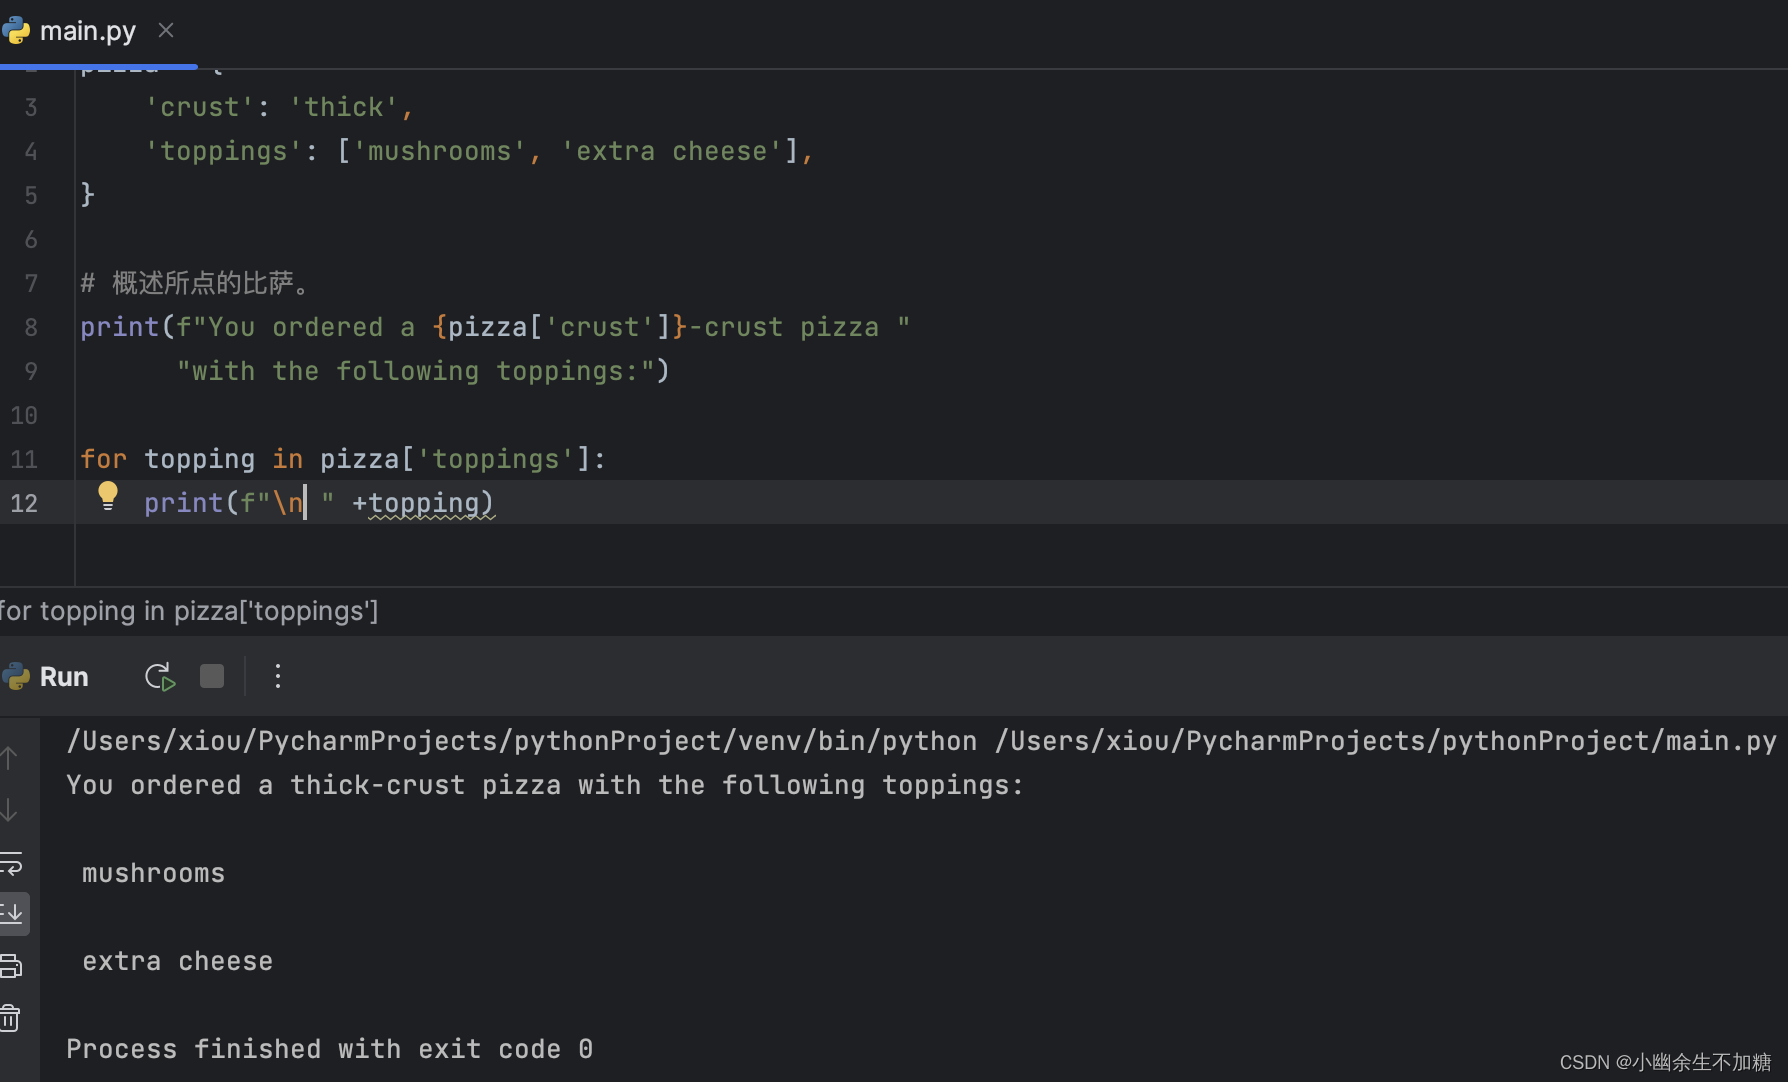The image size is (1788, 1082).
Task: Click the down arrow in the Run console sidebar
Action: click(x=10, y=810)
